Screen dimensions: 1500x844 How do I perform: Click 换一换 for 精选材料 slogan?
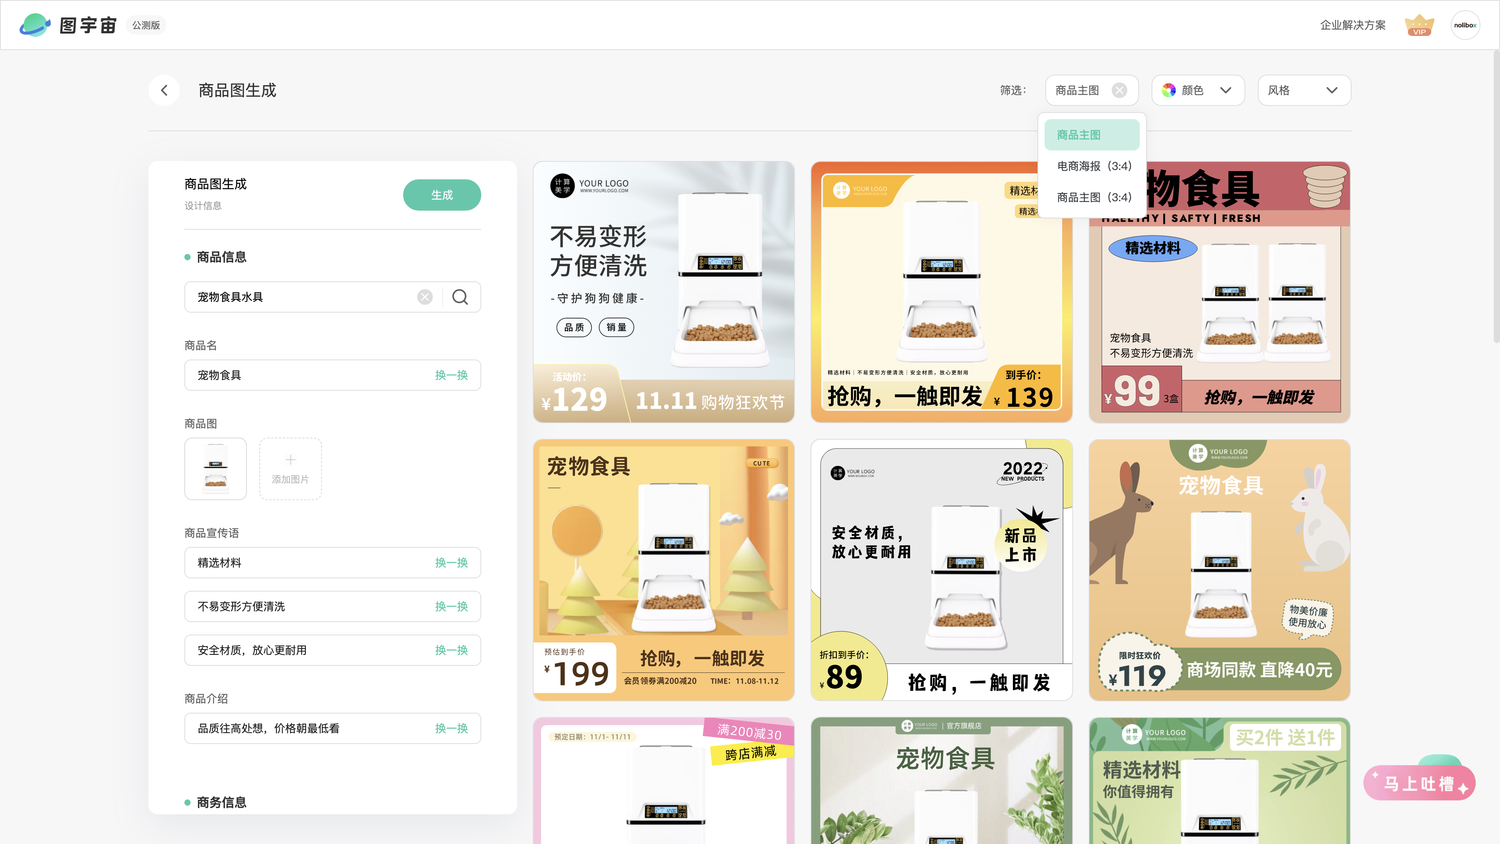pyautogui.click(x=451, y=563)
